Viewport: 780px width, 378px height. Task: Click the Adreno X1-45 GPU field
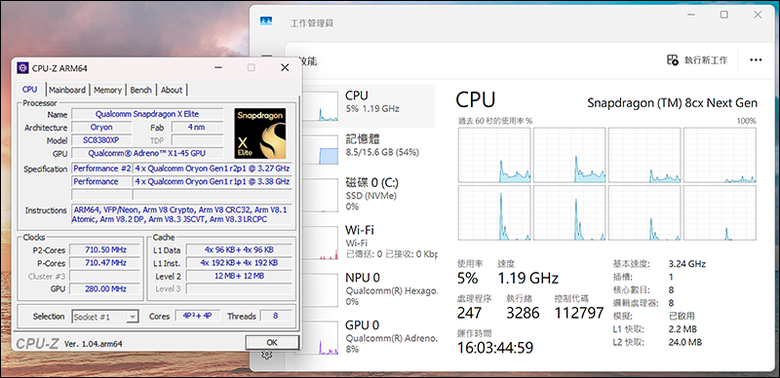point(147,153)
